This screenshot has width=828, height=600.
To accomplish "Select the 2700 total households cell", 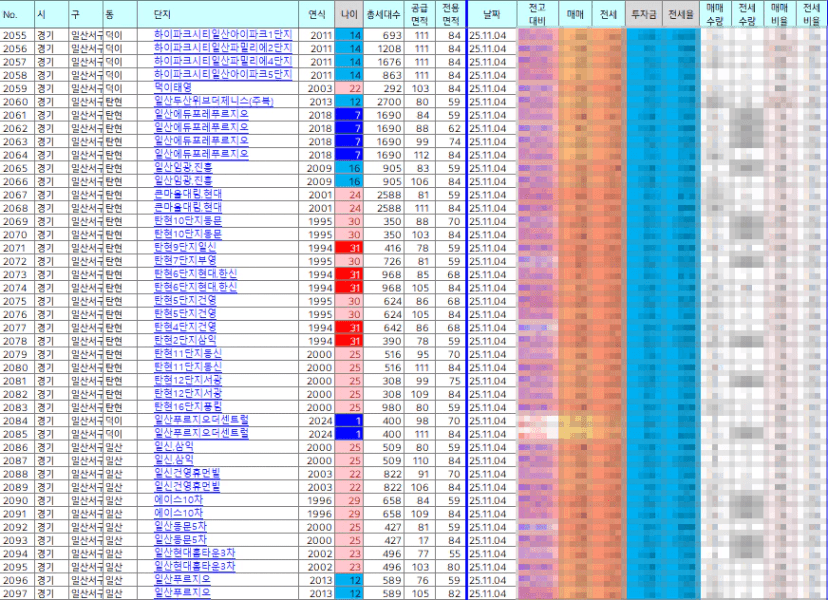I will (383, 101).
